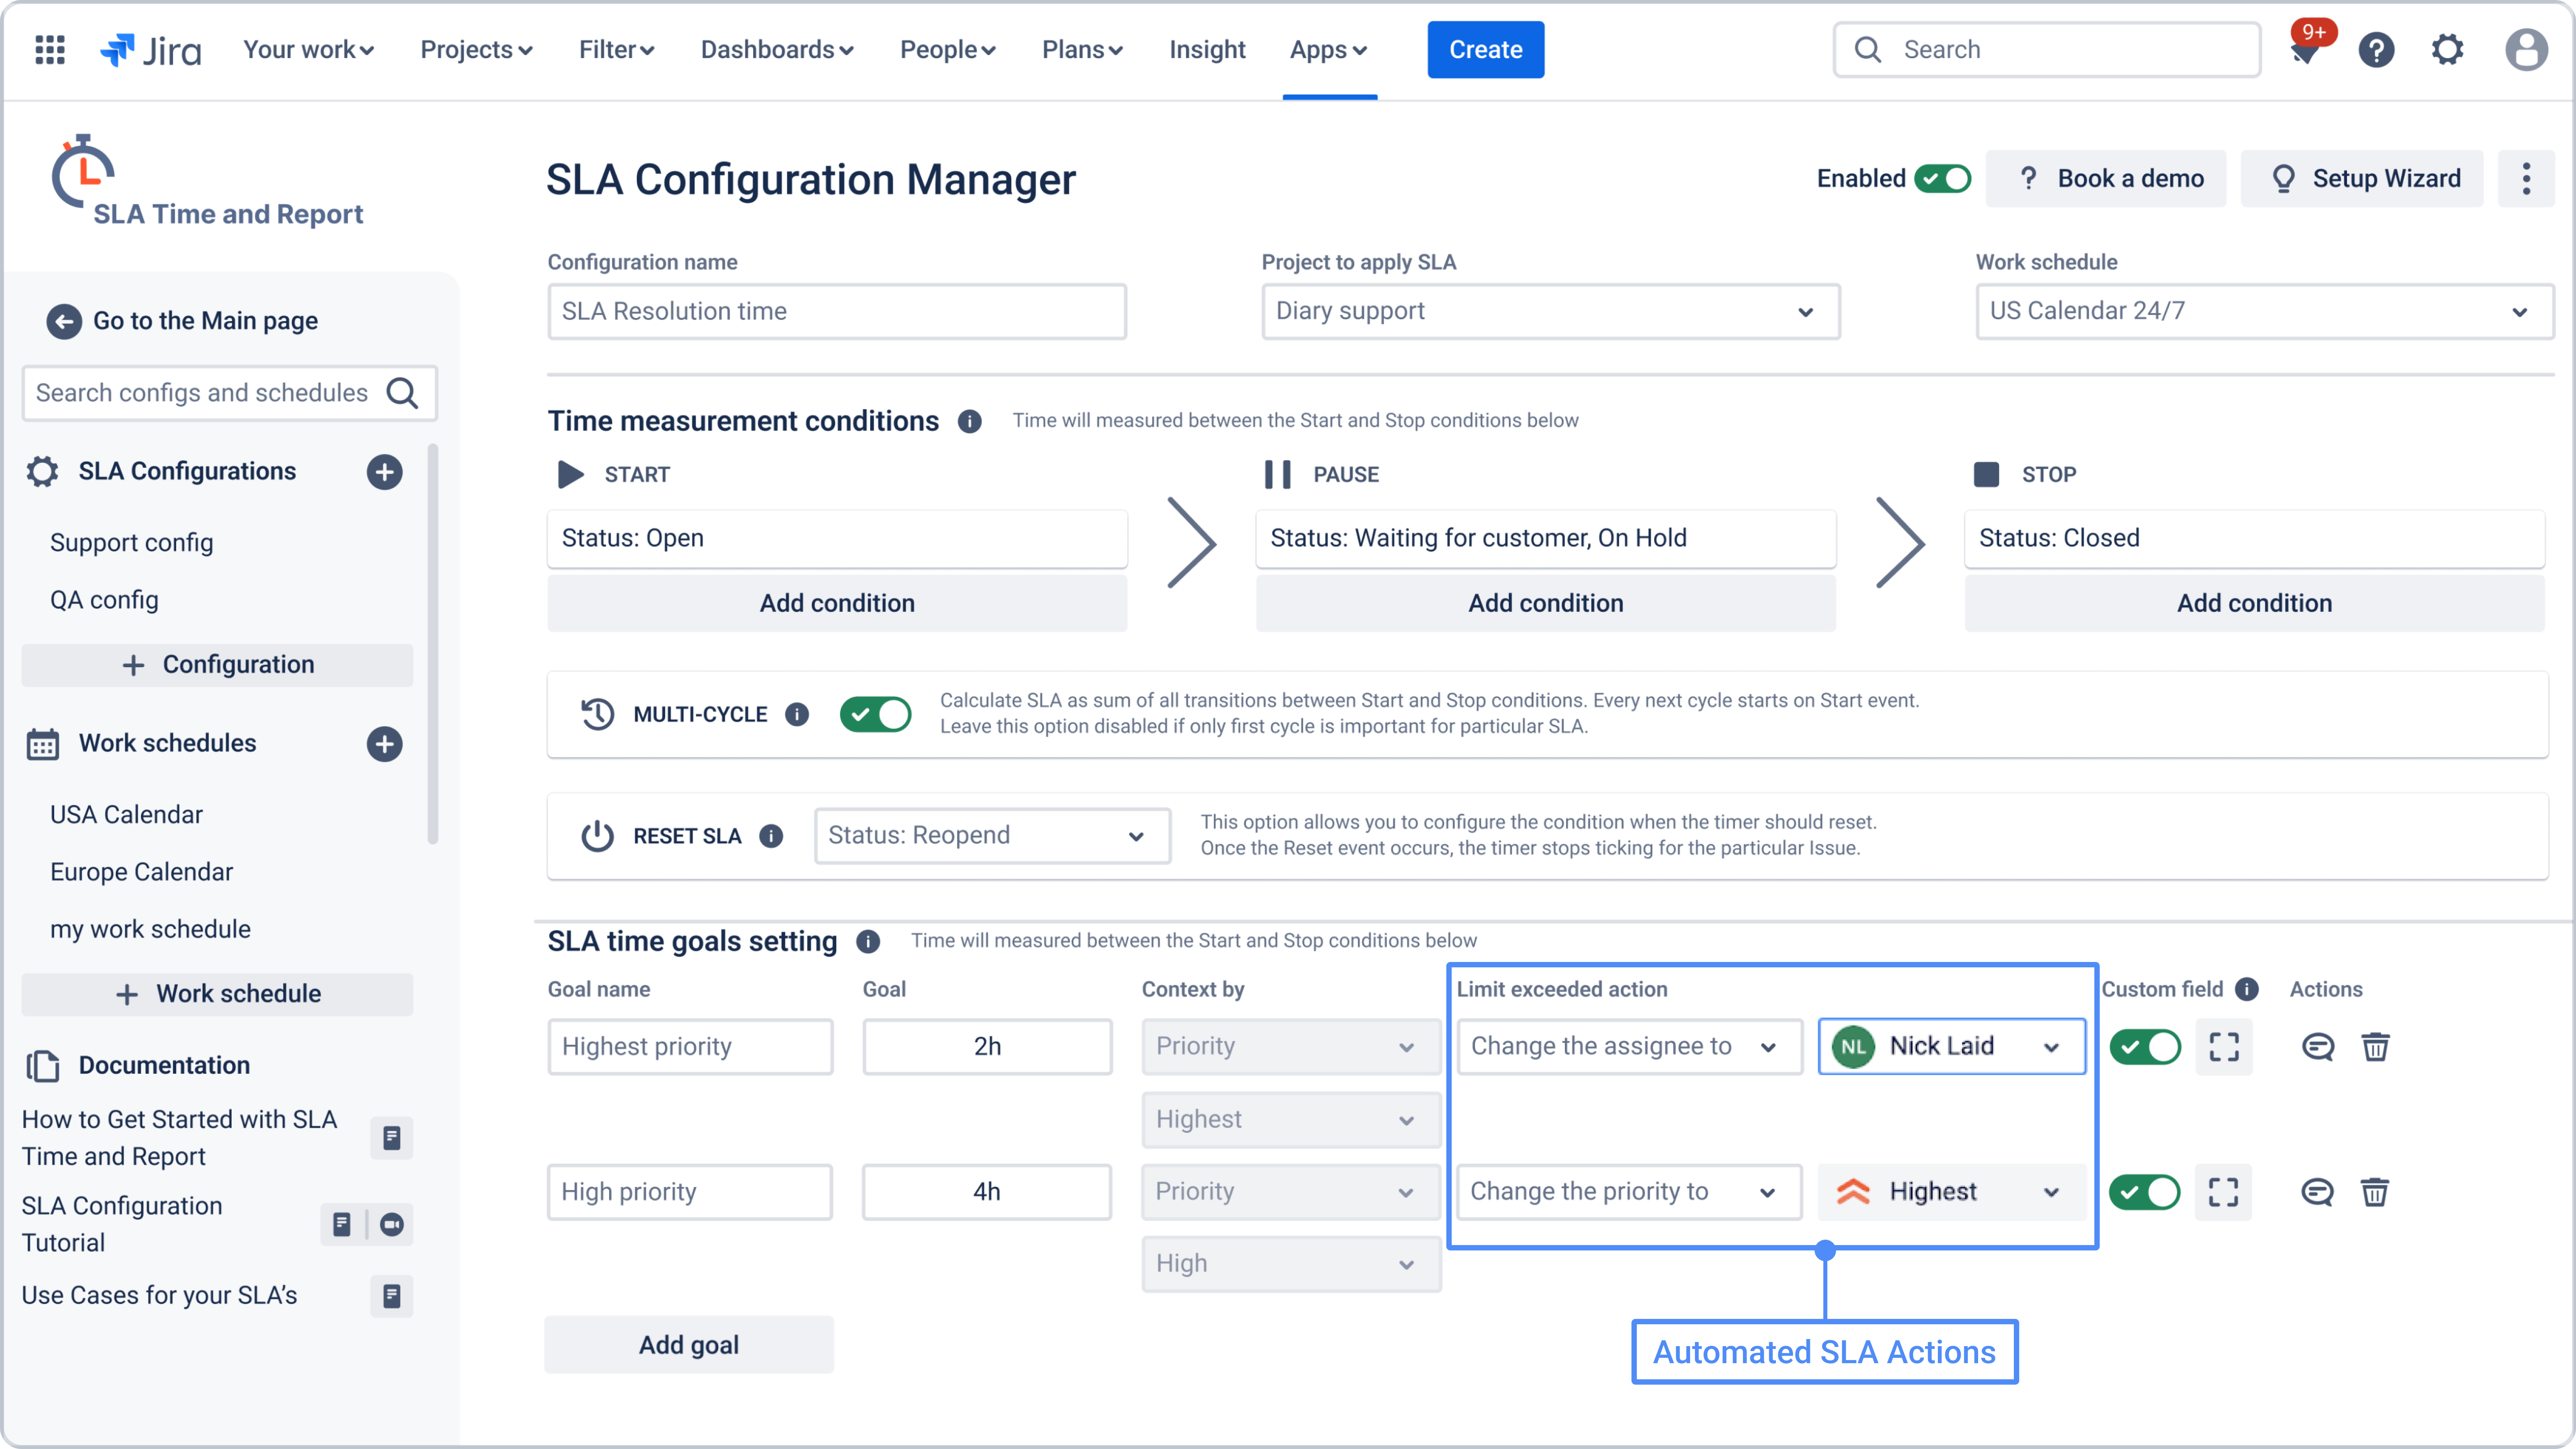Image resolution: width=2576 pixels, height=1449 pixels.
Task: Open the Dashboards menu
Action: coord(776,49)
